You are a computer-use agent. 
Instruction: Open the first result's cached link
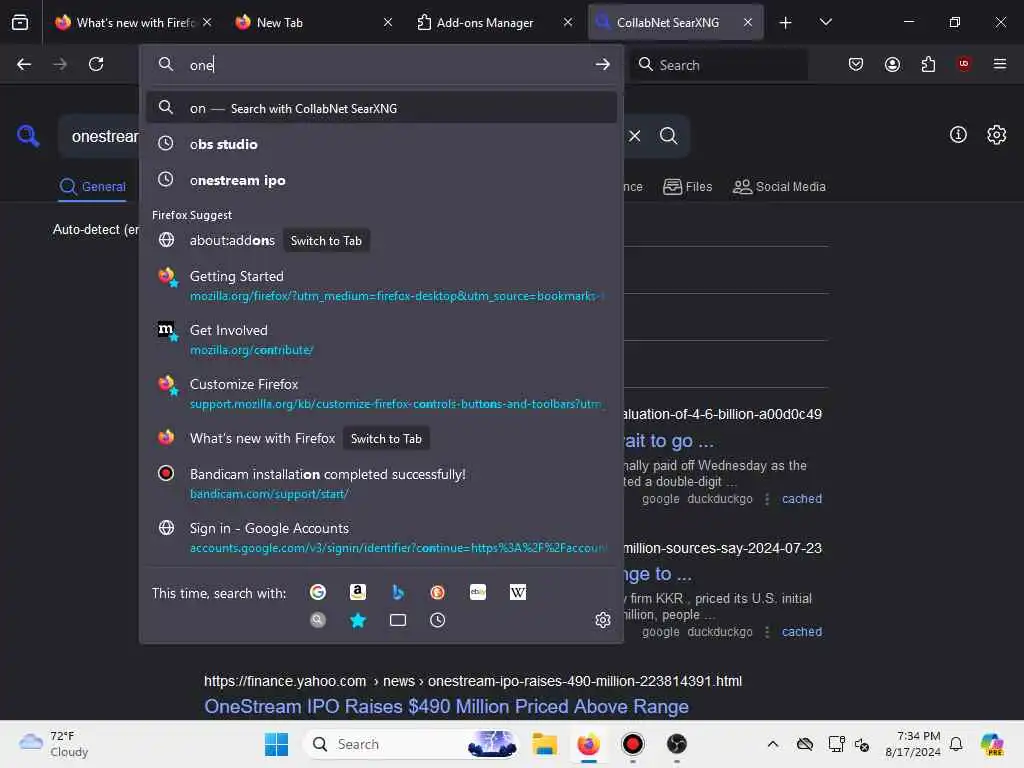point(801,499)
